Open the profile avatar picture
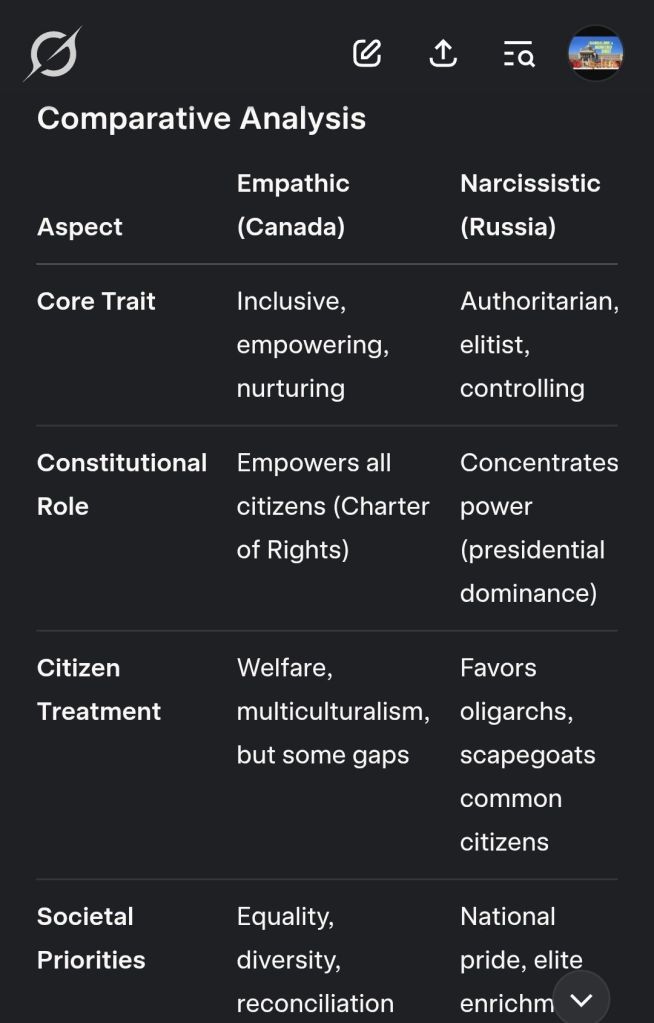This screenshot has height=1023, width=654. (596, 53)
